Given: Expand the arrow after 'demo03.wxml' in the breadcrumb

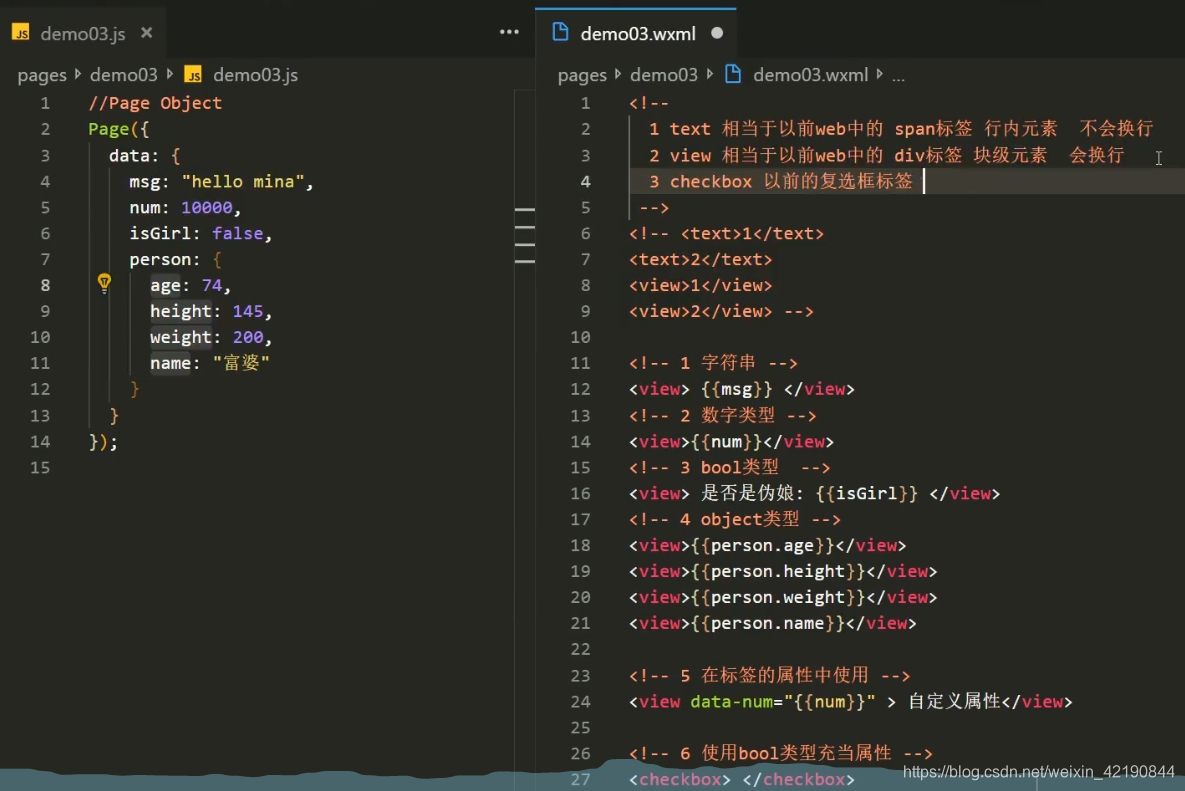Looking at the screenshot, I should 880,74.
